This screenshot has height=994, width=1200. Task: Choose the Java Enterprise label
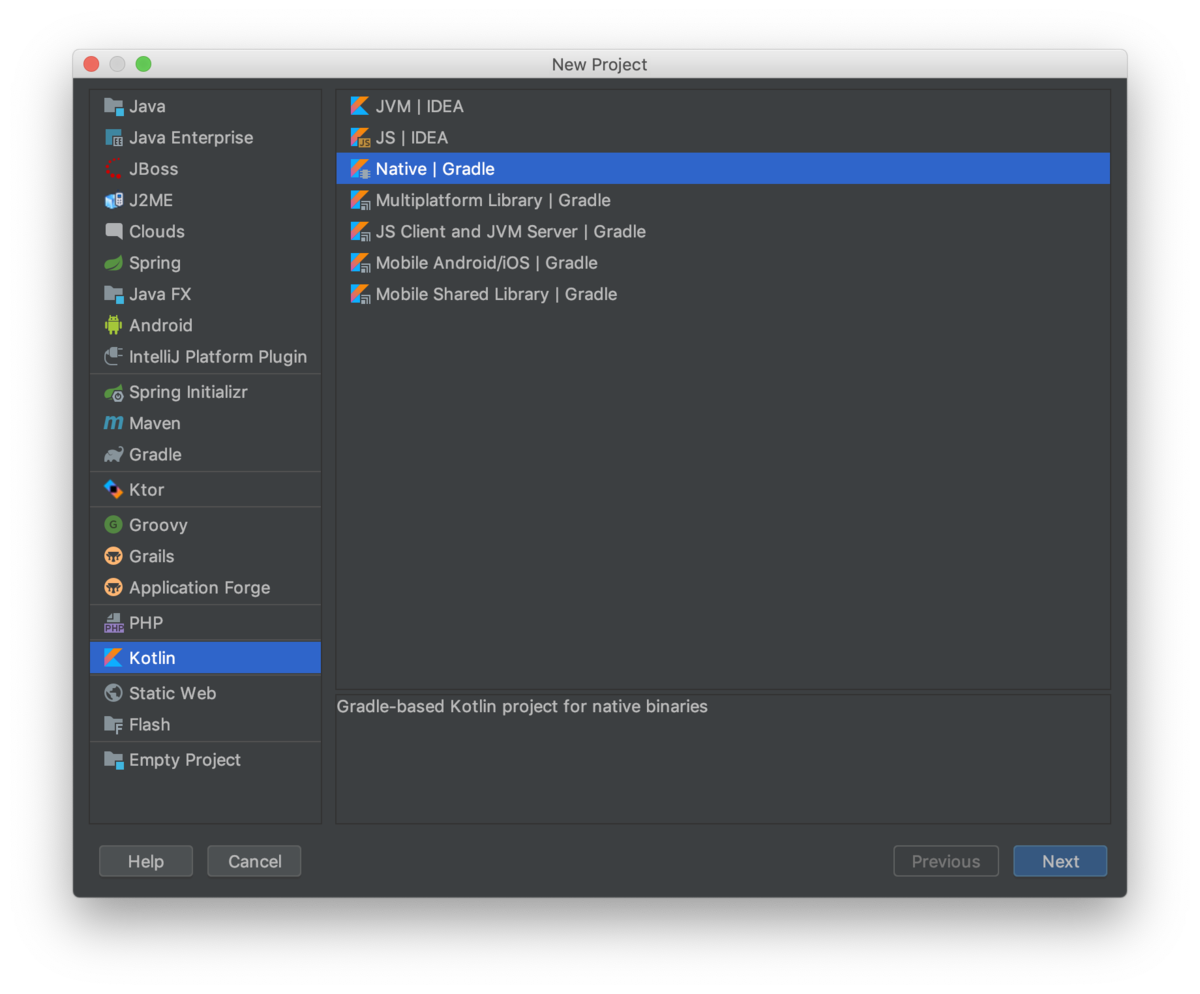191,138
